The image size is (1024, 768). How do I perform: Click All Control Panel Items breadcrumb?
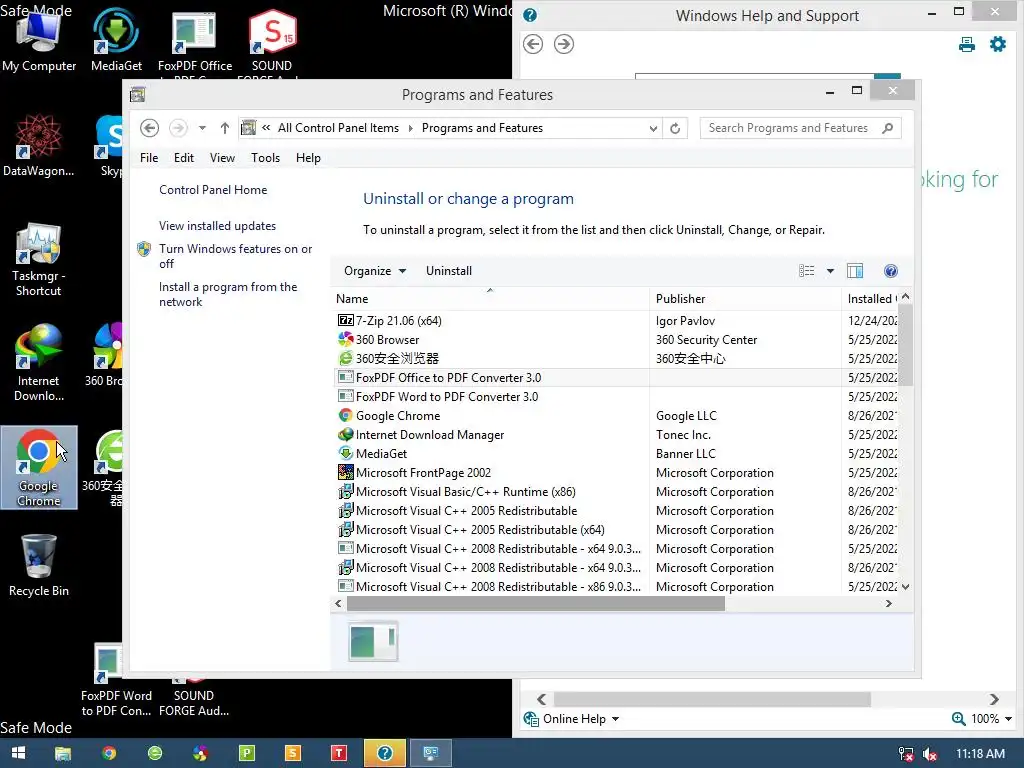338,128
